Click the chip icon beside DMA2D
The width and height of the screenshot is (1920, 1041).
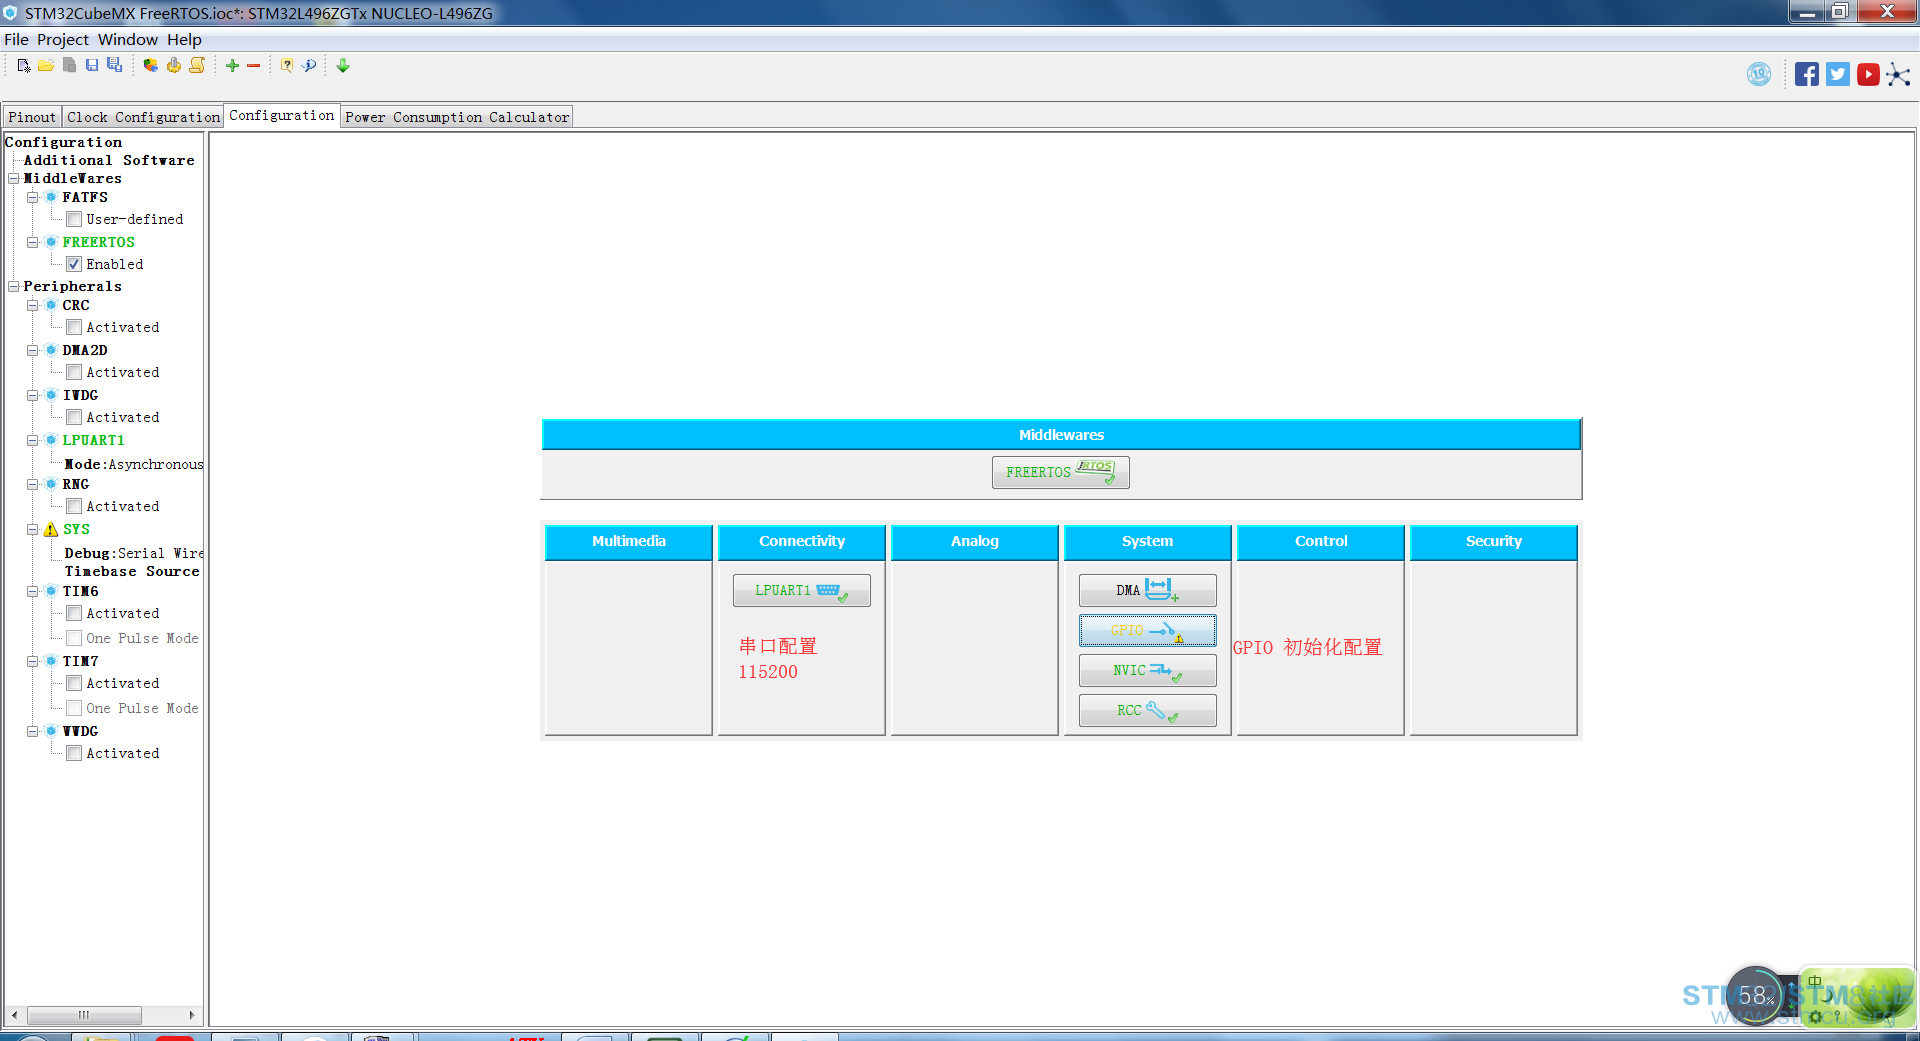[x=51, y=350]
